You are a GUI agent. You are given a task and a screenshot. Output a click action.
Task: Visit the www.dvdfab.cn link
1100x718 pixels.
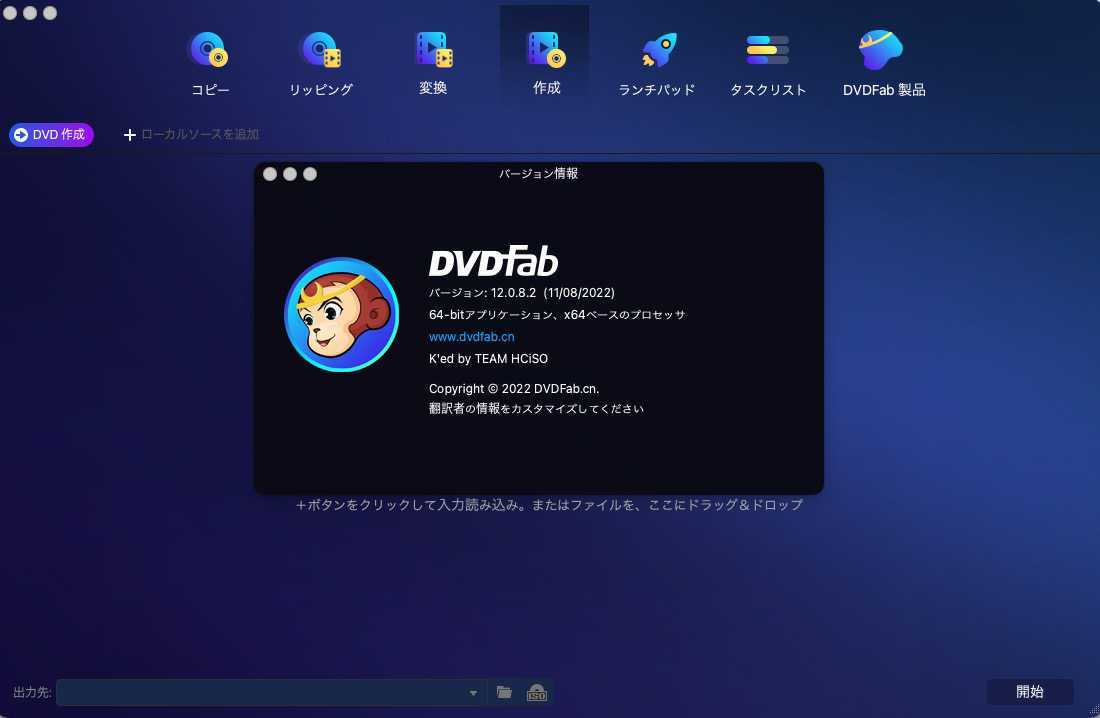(x=471, y=337)
